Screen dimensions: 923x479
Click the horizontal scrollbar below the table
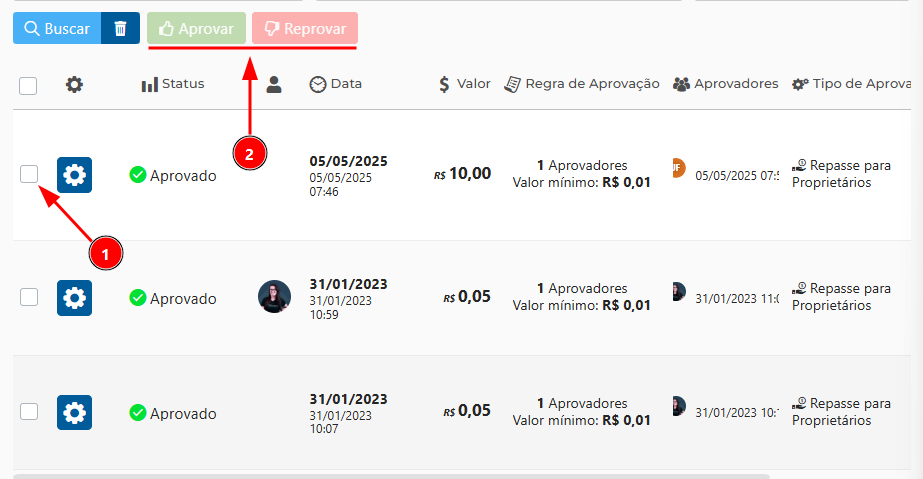(390, 476)
